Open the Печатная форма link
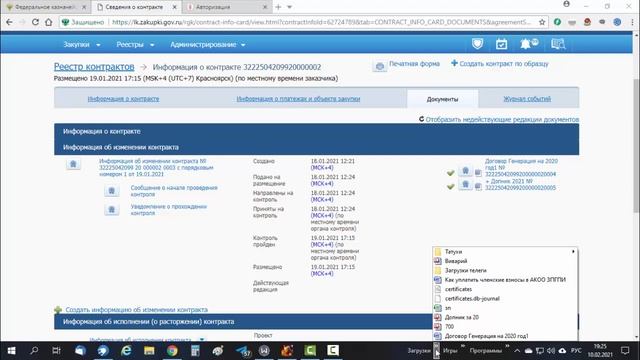This screenshot has width=640, height=360. (414, 64)
